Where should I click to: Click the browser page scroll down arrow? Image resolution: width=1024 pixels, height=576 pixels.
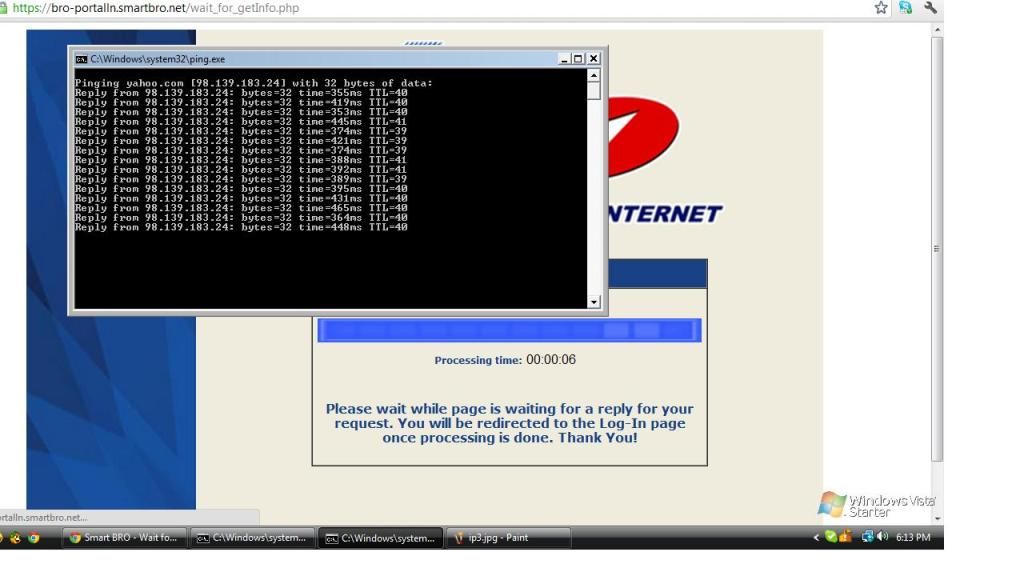point(937,519)
